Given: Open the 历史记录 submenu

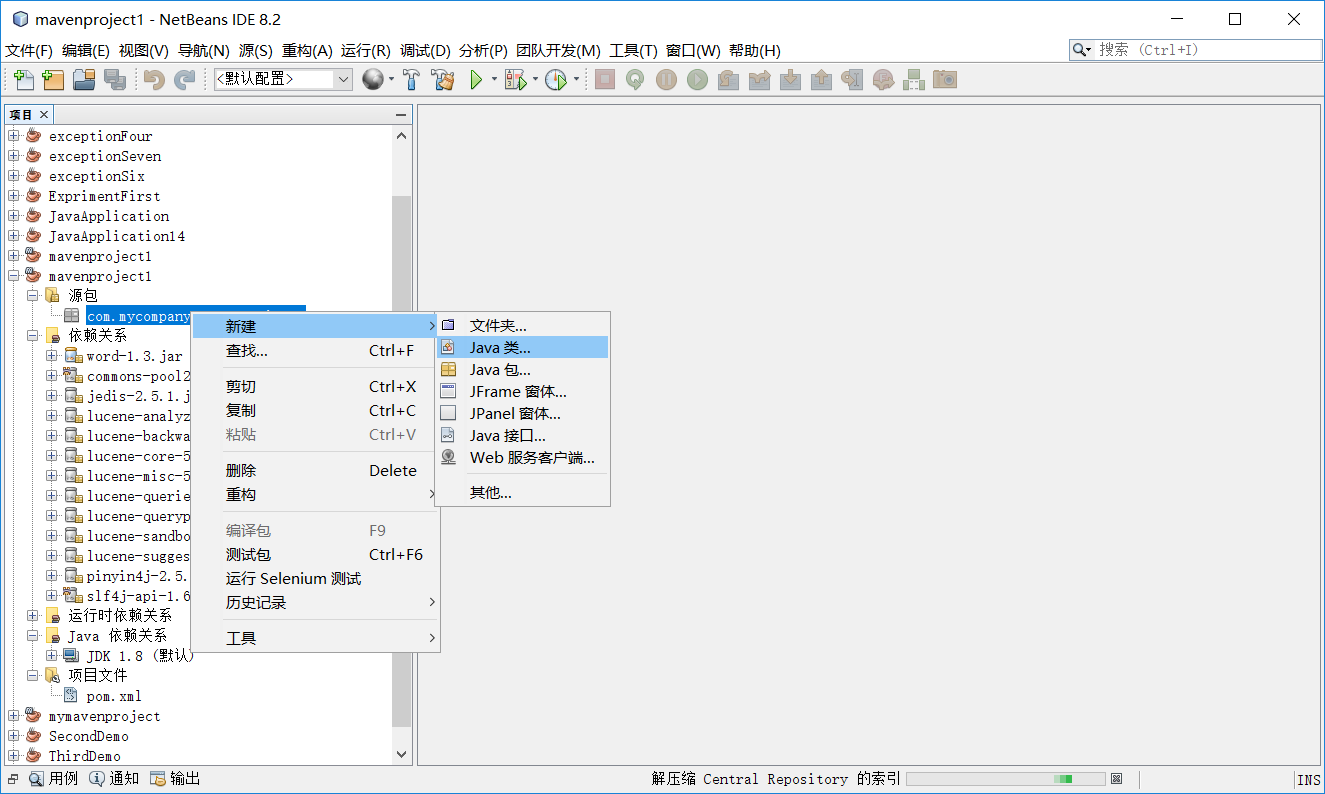Looking at the screenshot, I should (315, 603).
